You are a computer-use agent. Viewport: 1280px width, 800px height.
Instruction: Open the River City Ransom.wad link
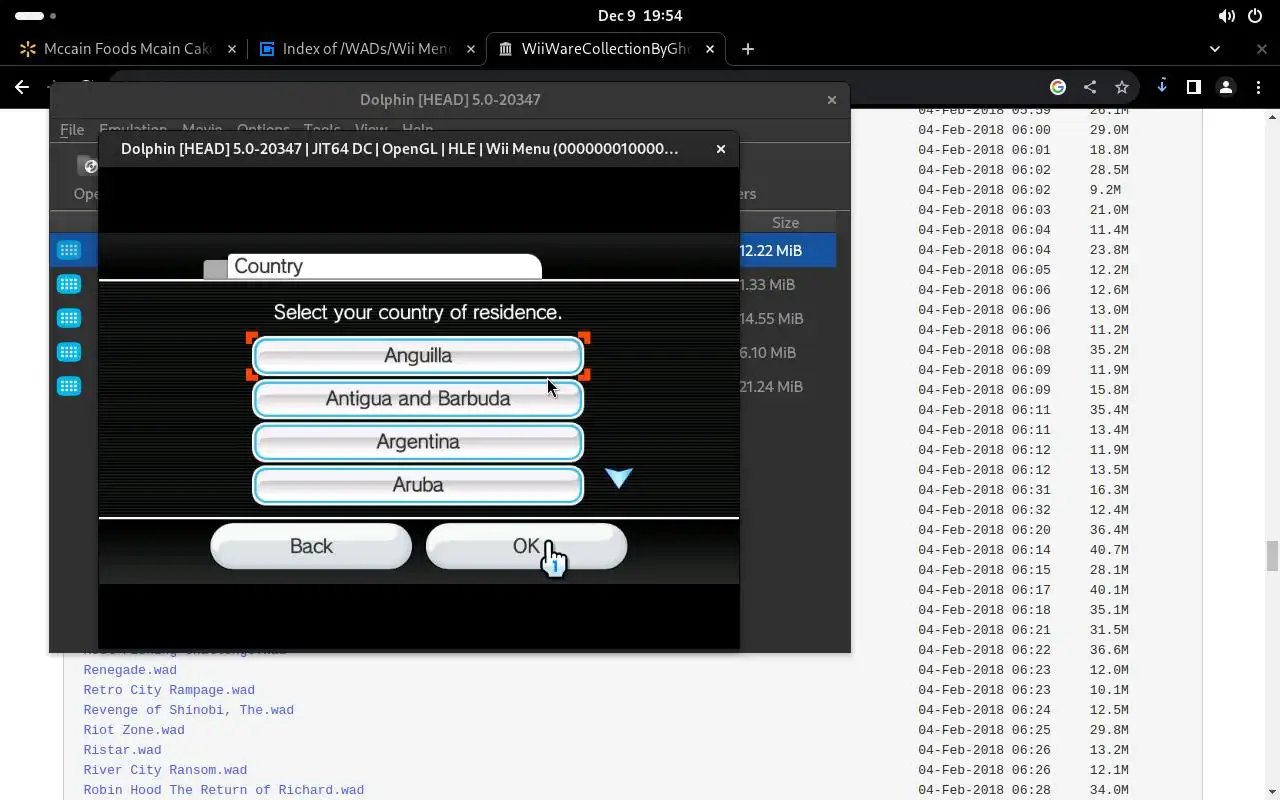click(165, 770)
